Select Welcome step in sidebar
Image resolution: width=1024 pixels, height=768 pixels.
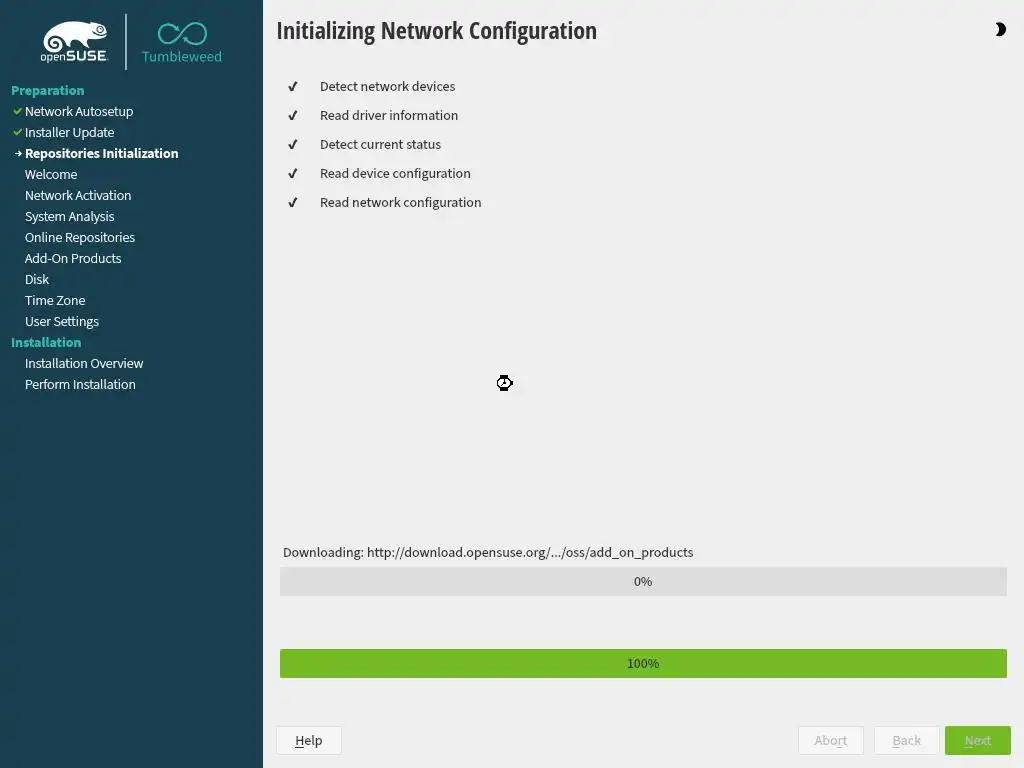click(x=51, y=174)
